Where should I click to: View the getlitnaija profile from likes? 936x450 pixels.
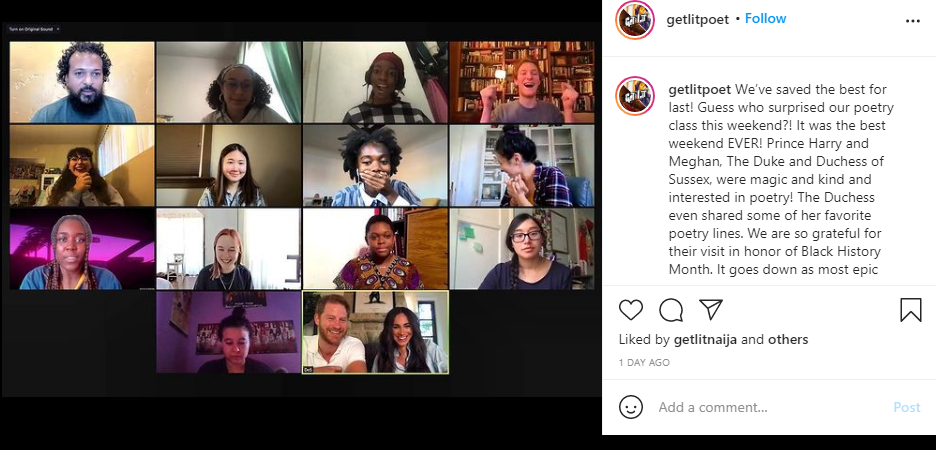coord(705,340)
